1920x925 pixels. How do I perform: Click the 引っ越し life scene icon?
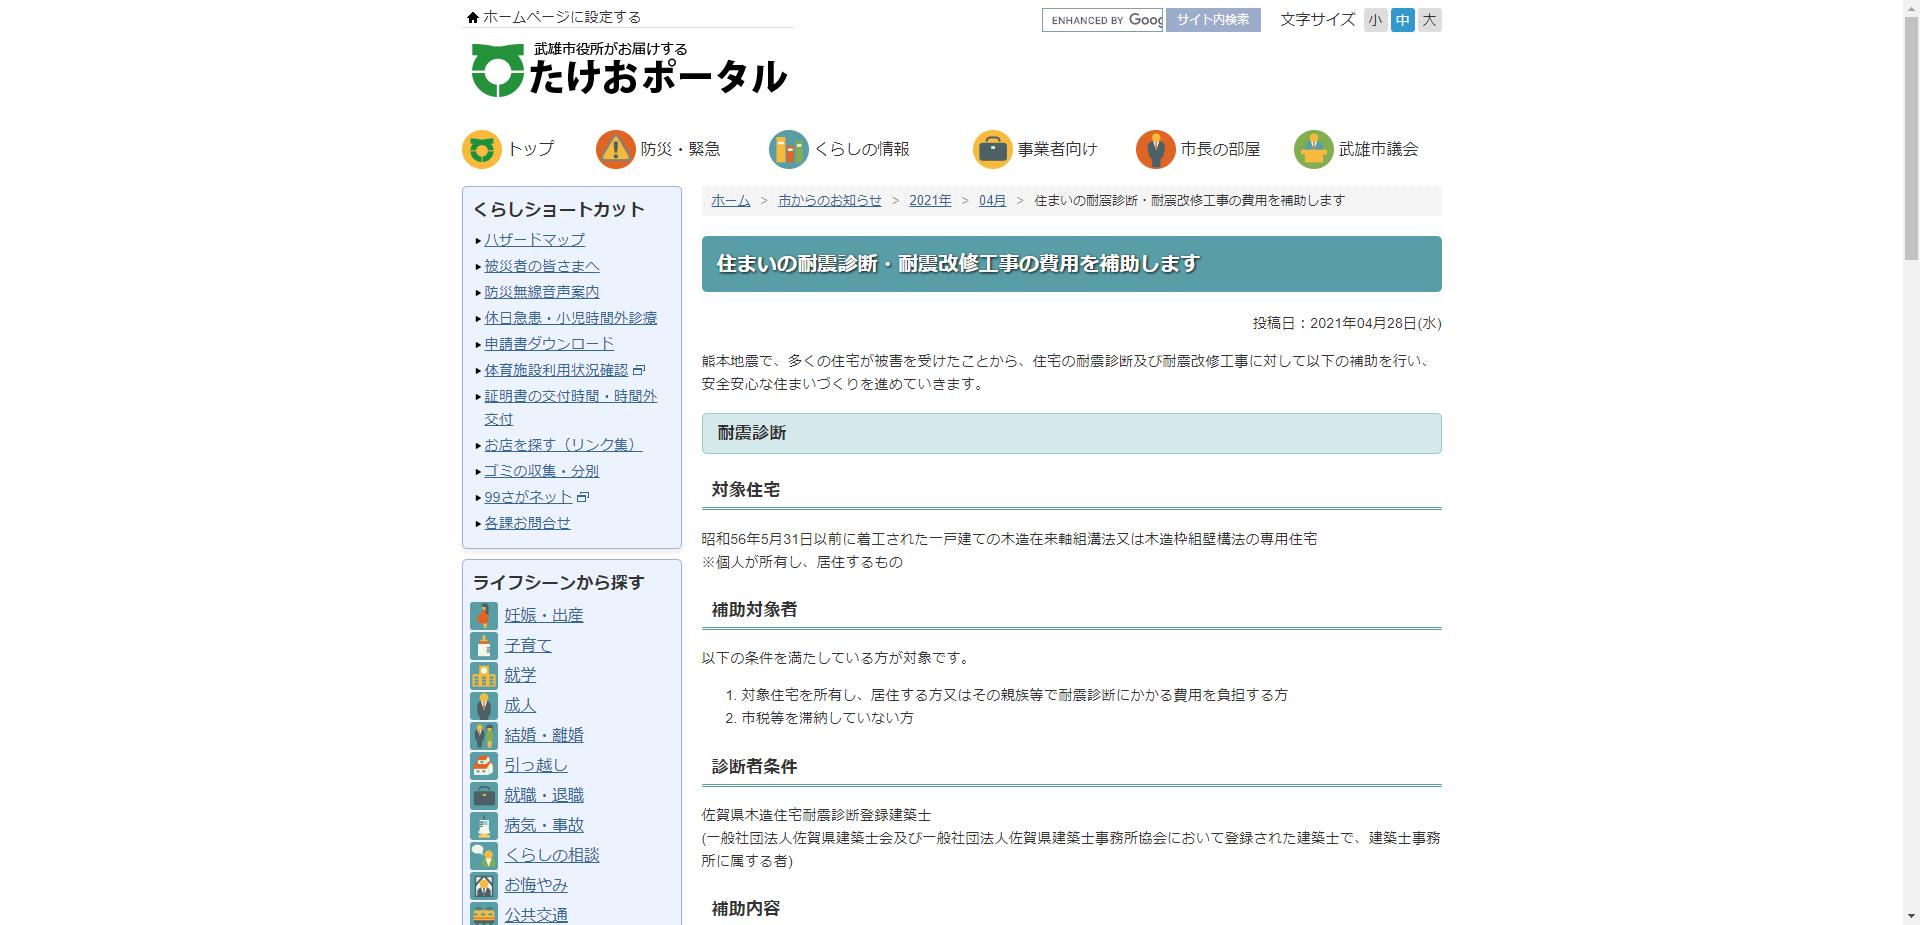[x=484, y=766]
